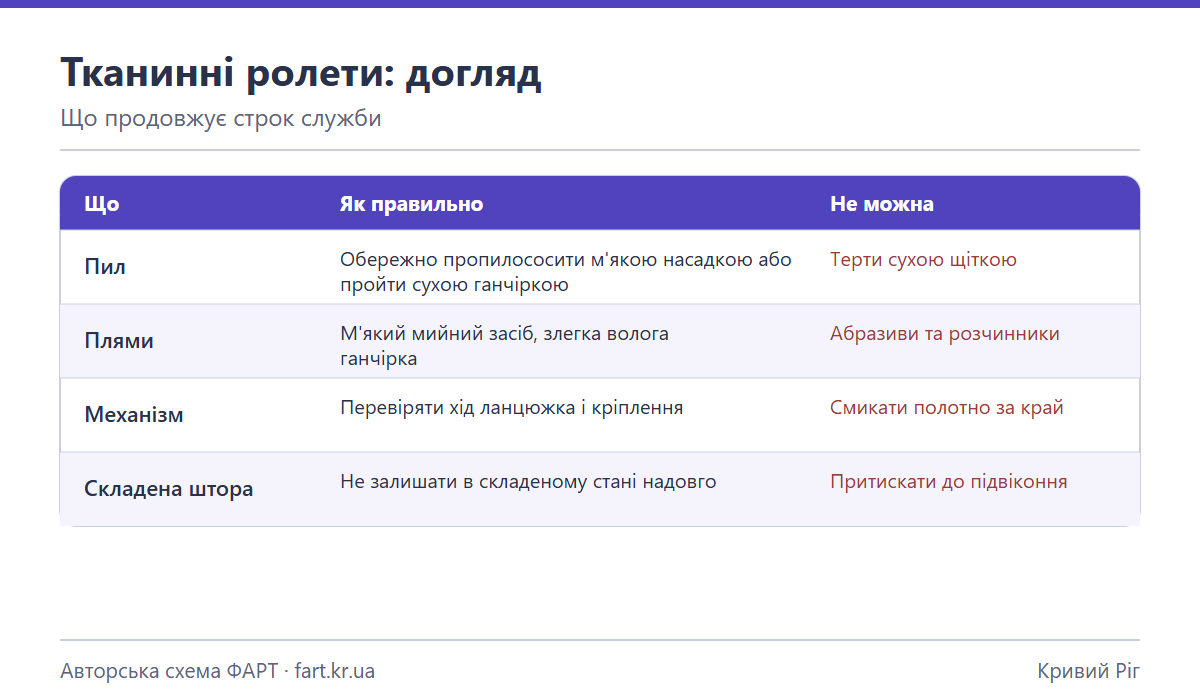This screenshot has height=700, width=1200.
Task: Click footer 'Авторська схема ФАРТ · fart.kr.ua'
Action: [x=218, y=671]
